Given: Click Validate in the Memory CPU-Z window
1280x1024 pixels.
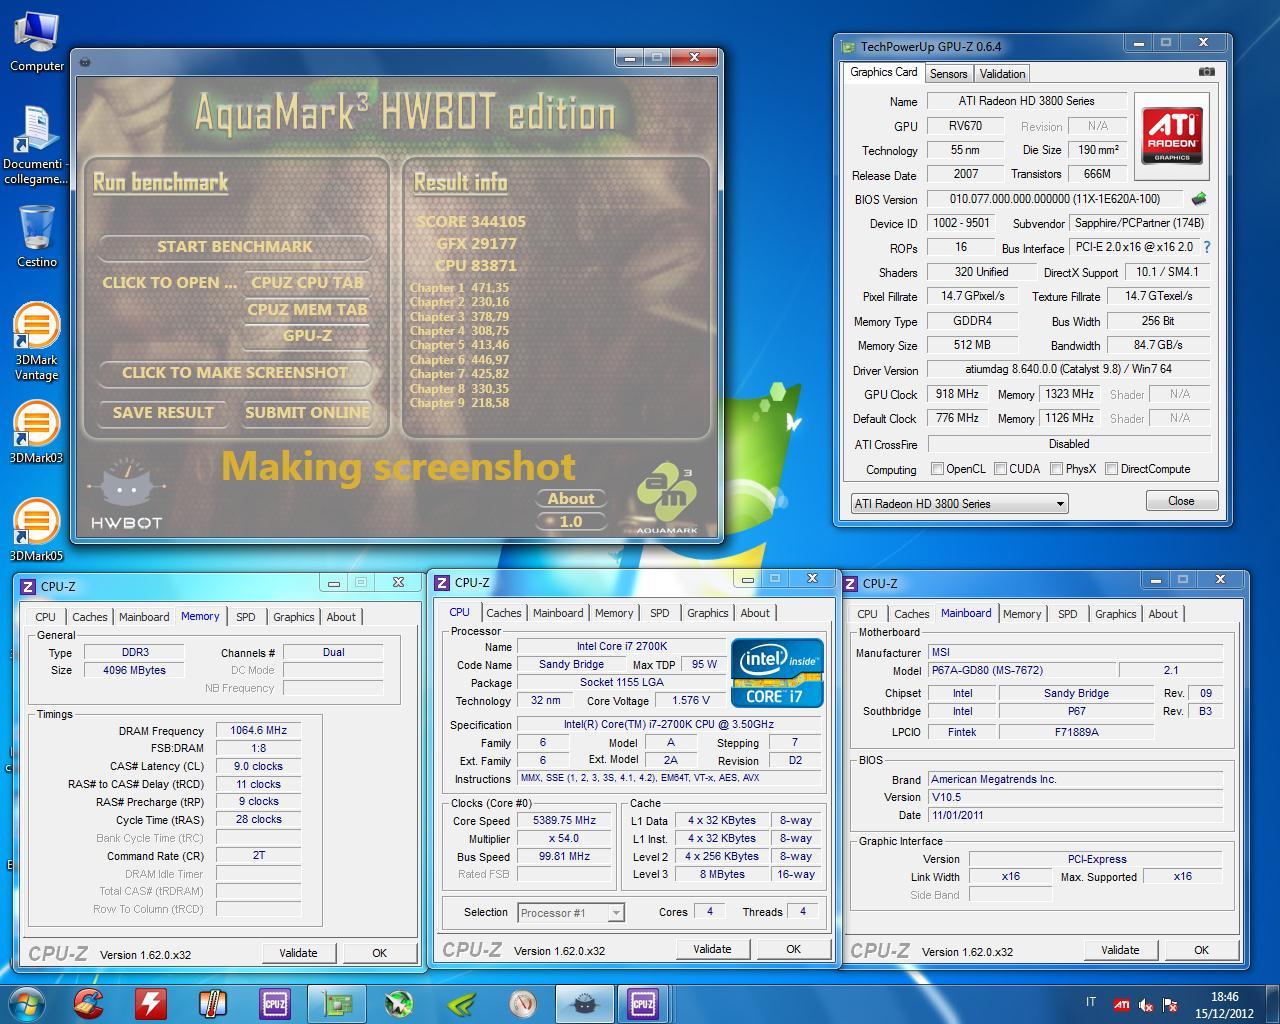Looking at the screenshot, I should [x=298, y=953].
